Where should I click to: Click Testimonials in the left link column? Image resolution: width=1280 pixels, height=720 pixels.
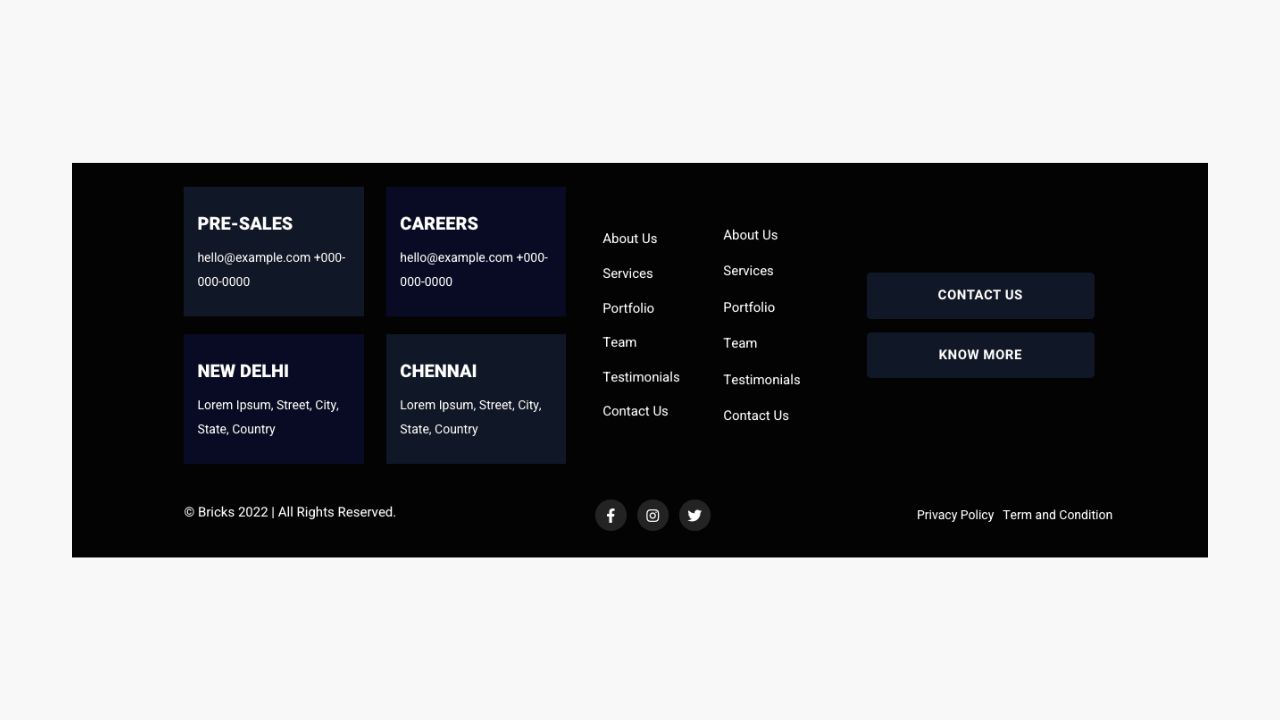coord(641,377)
